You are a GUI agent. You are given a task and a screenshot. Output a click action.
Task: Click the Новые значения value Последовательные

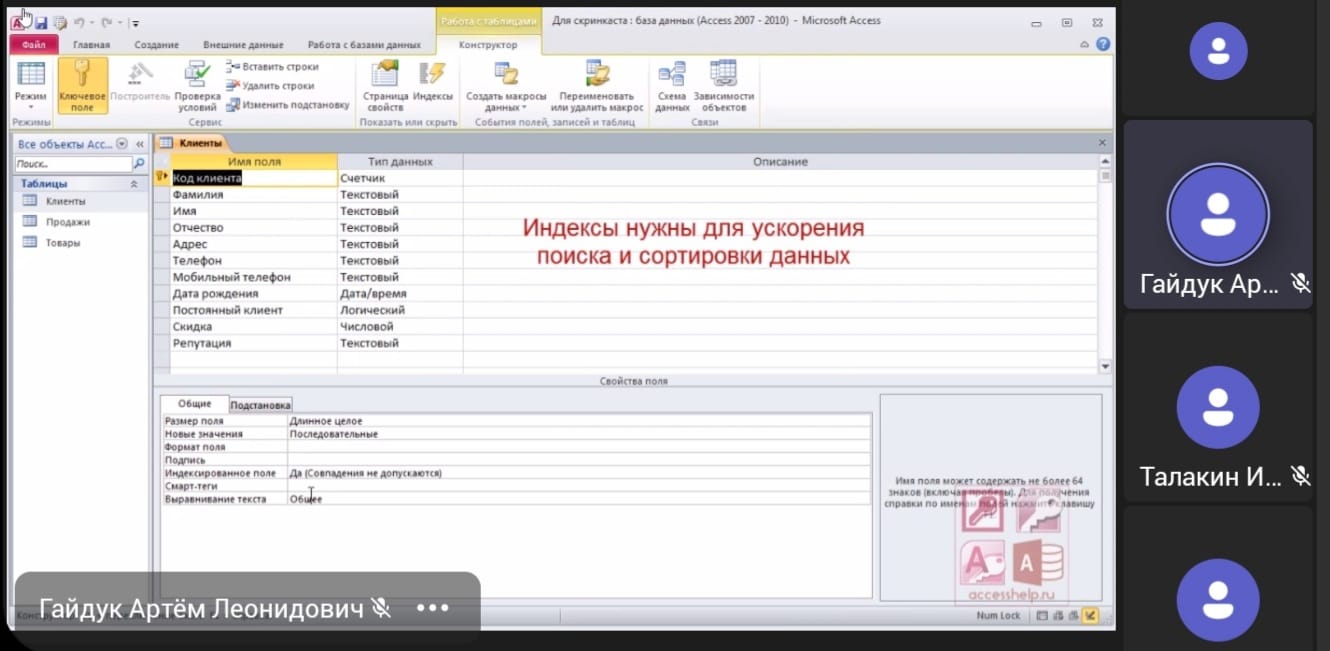579,434
